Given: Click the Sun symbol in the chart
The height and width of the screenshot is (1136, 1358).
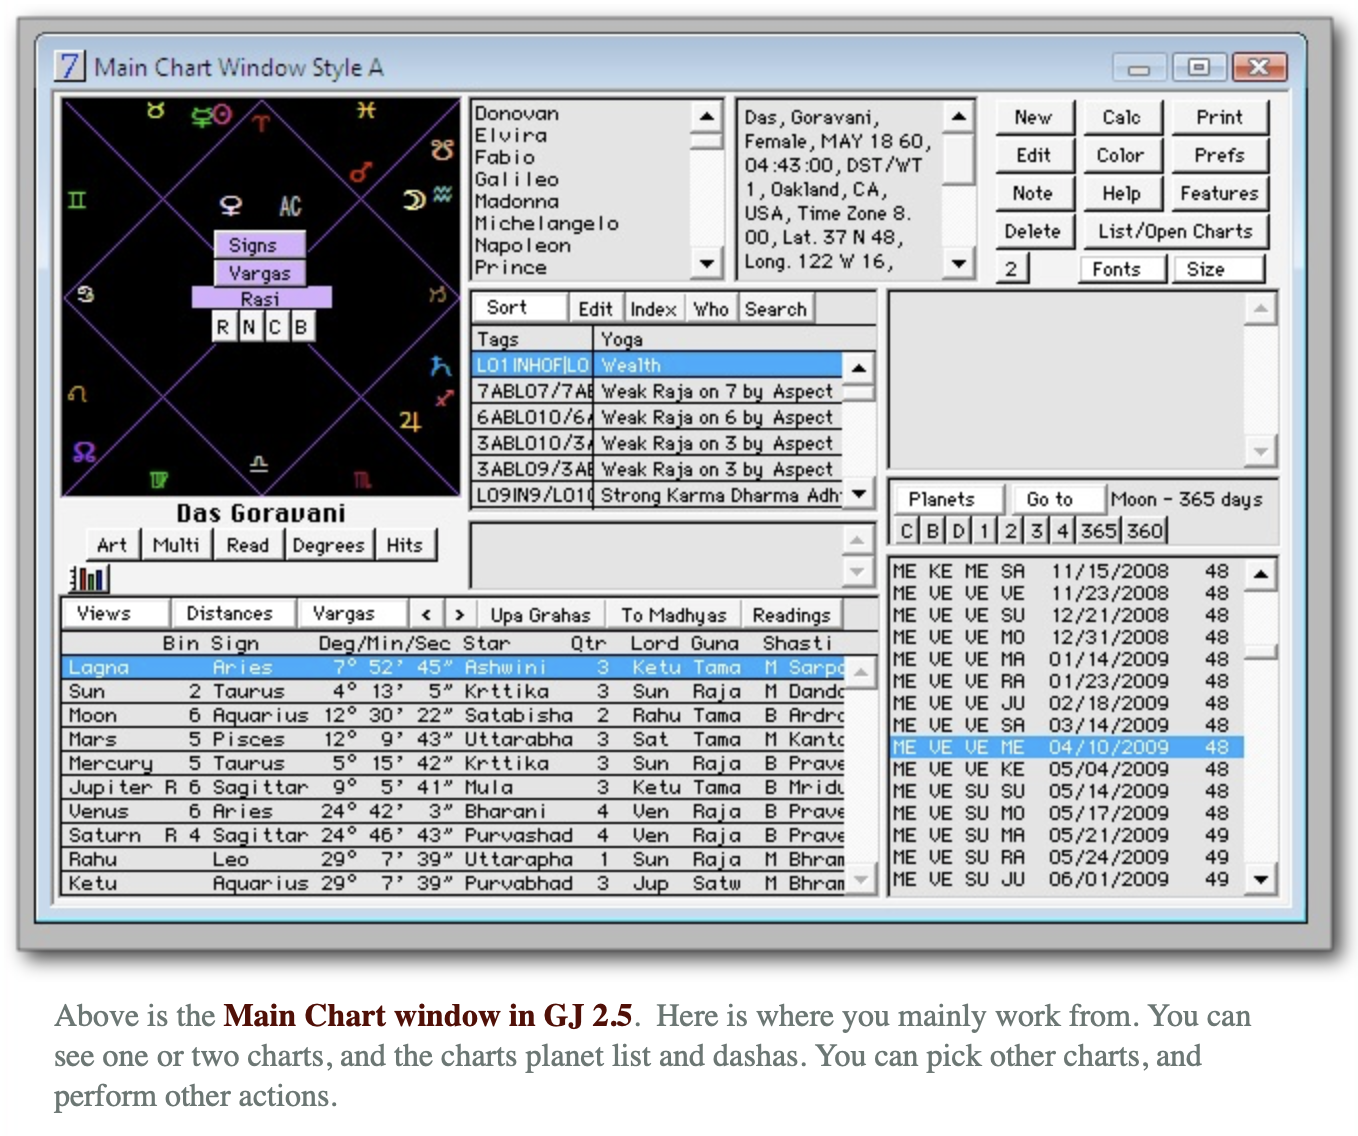Looking at the screenshot, I should coord(223,115).
